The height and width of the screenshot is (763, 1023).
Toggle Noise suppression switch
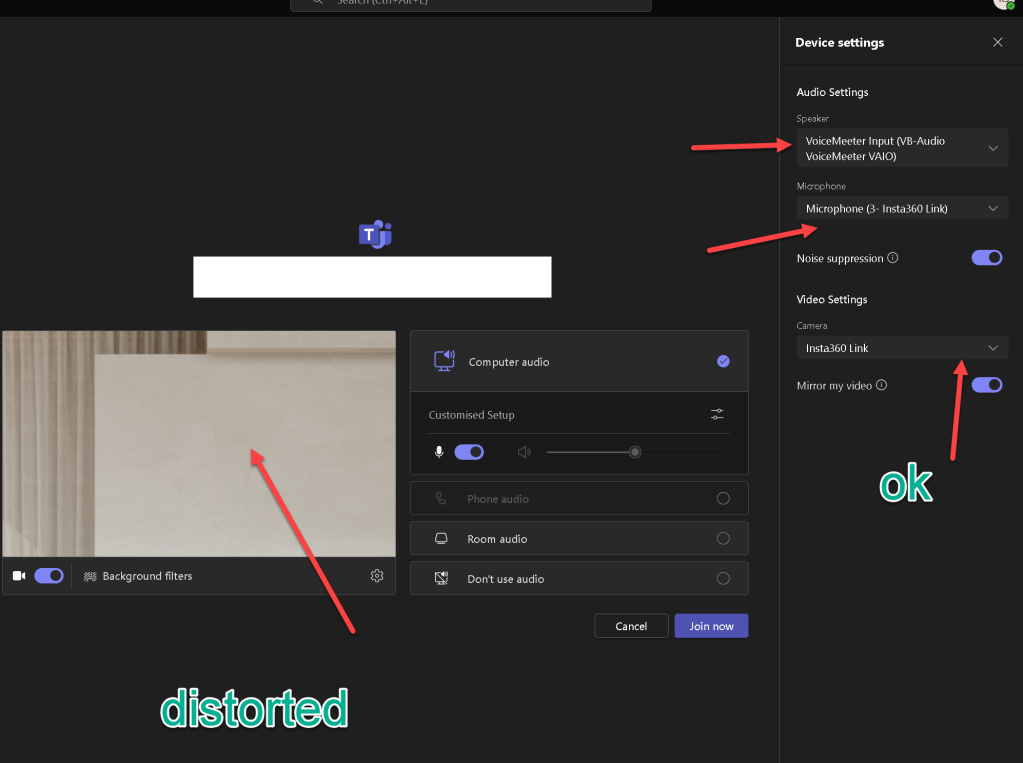pos(986,258)
